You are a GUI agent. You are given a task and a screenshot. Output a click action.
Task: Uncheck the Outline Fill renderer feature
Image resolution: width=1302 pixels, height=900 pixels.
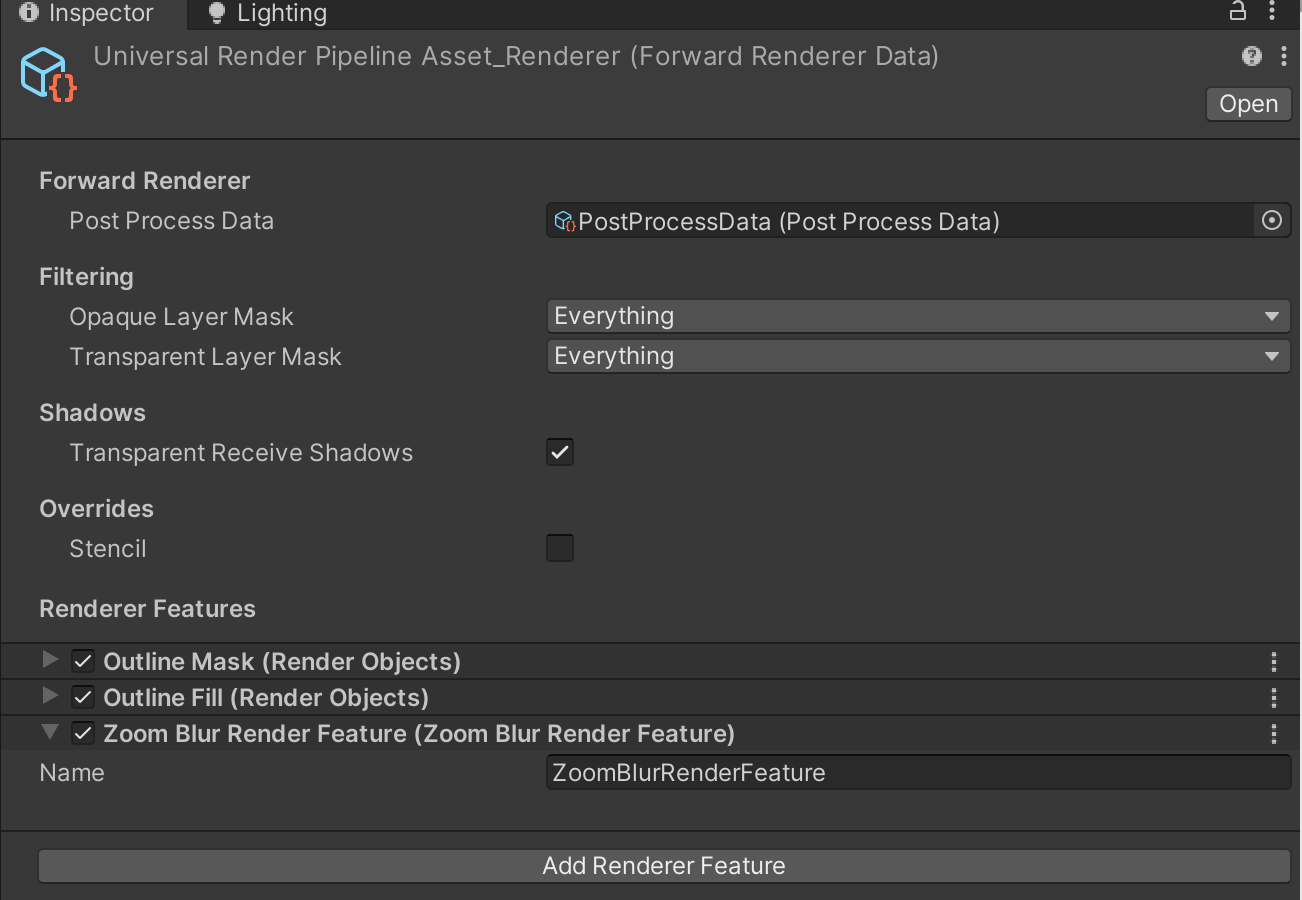pos(83,698)
